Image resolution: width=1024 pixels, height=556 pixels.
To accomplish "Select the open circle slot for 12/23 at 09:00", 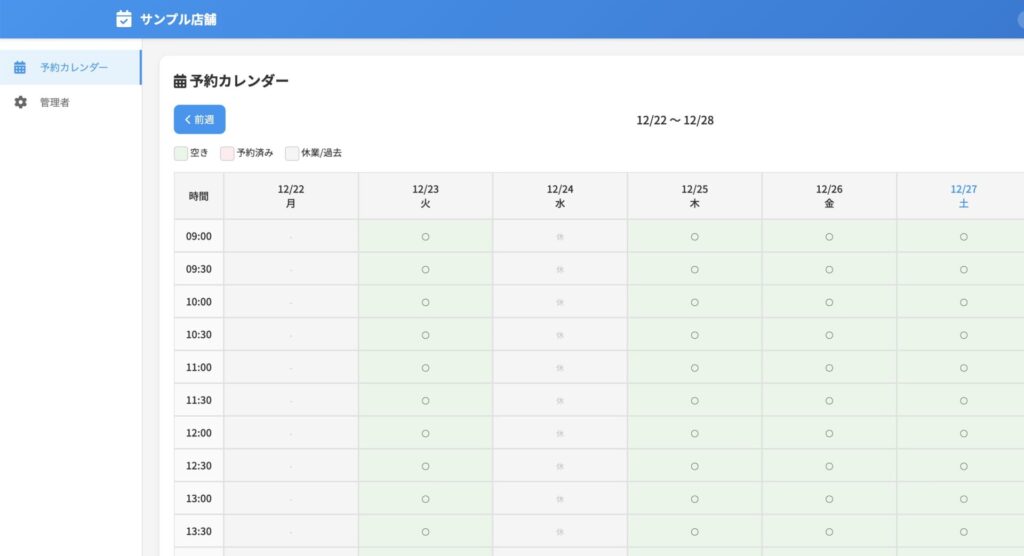I will pyautogui.click(x=425, y=237).
